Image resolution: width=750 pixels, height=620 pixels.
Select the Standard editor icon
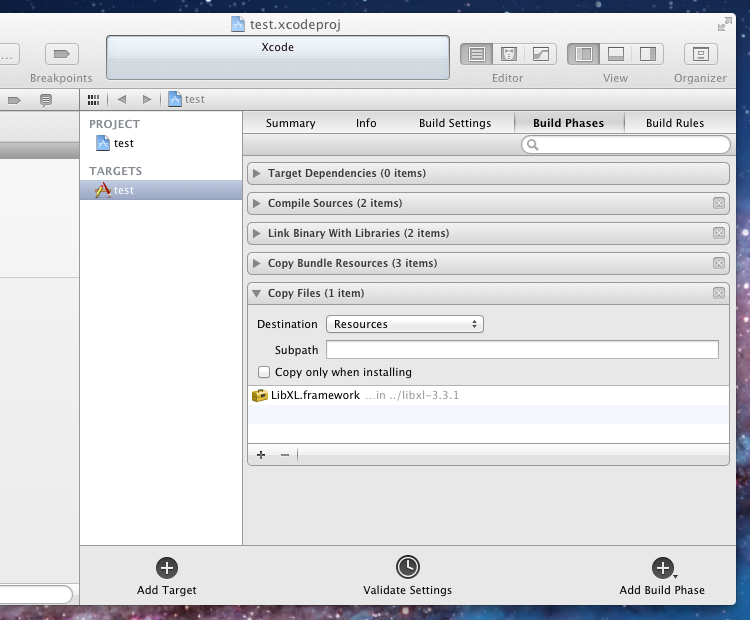[476, 54]
